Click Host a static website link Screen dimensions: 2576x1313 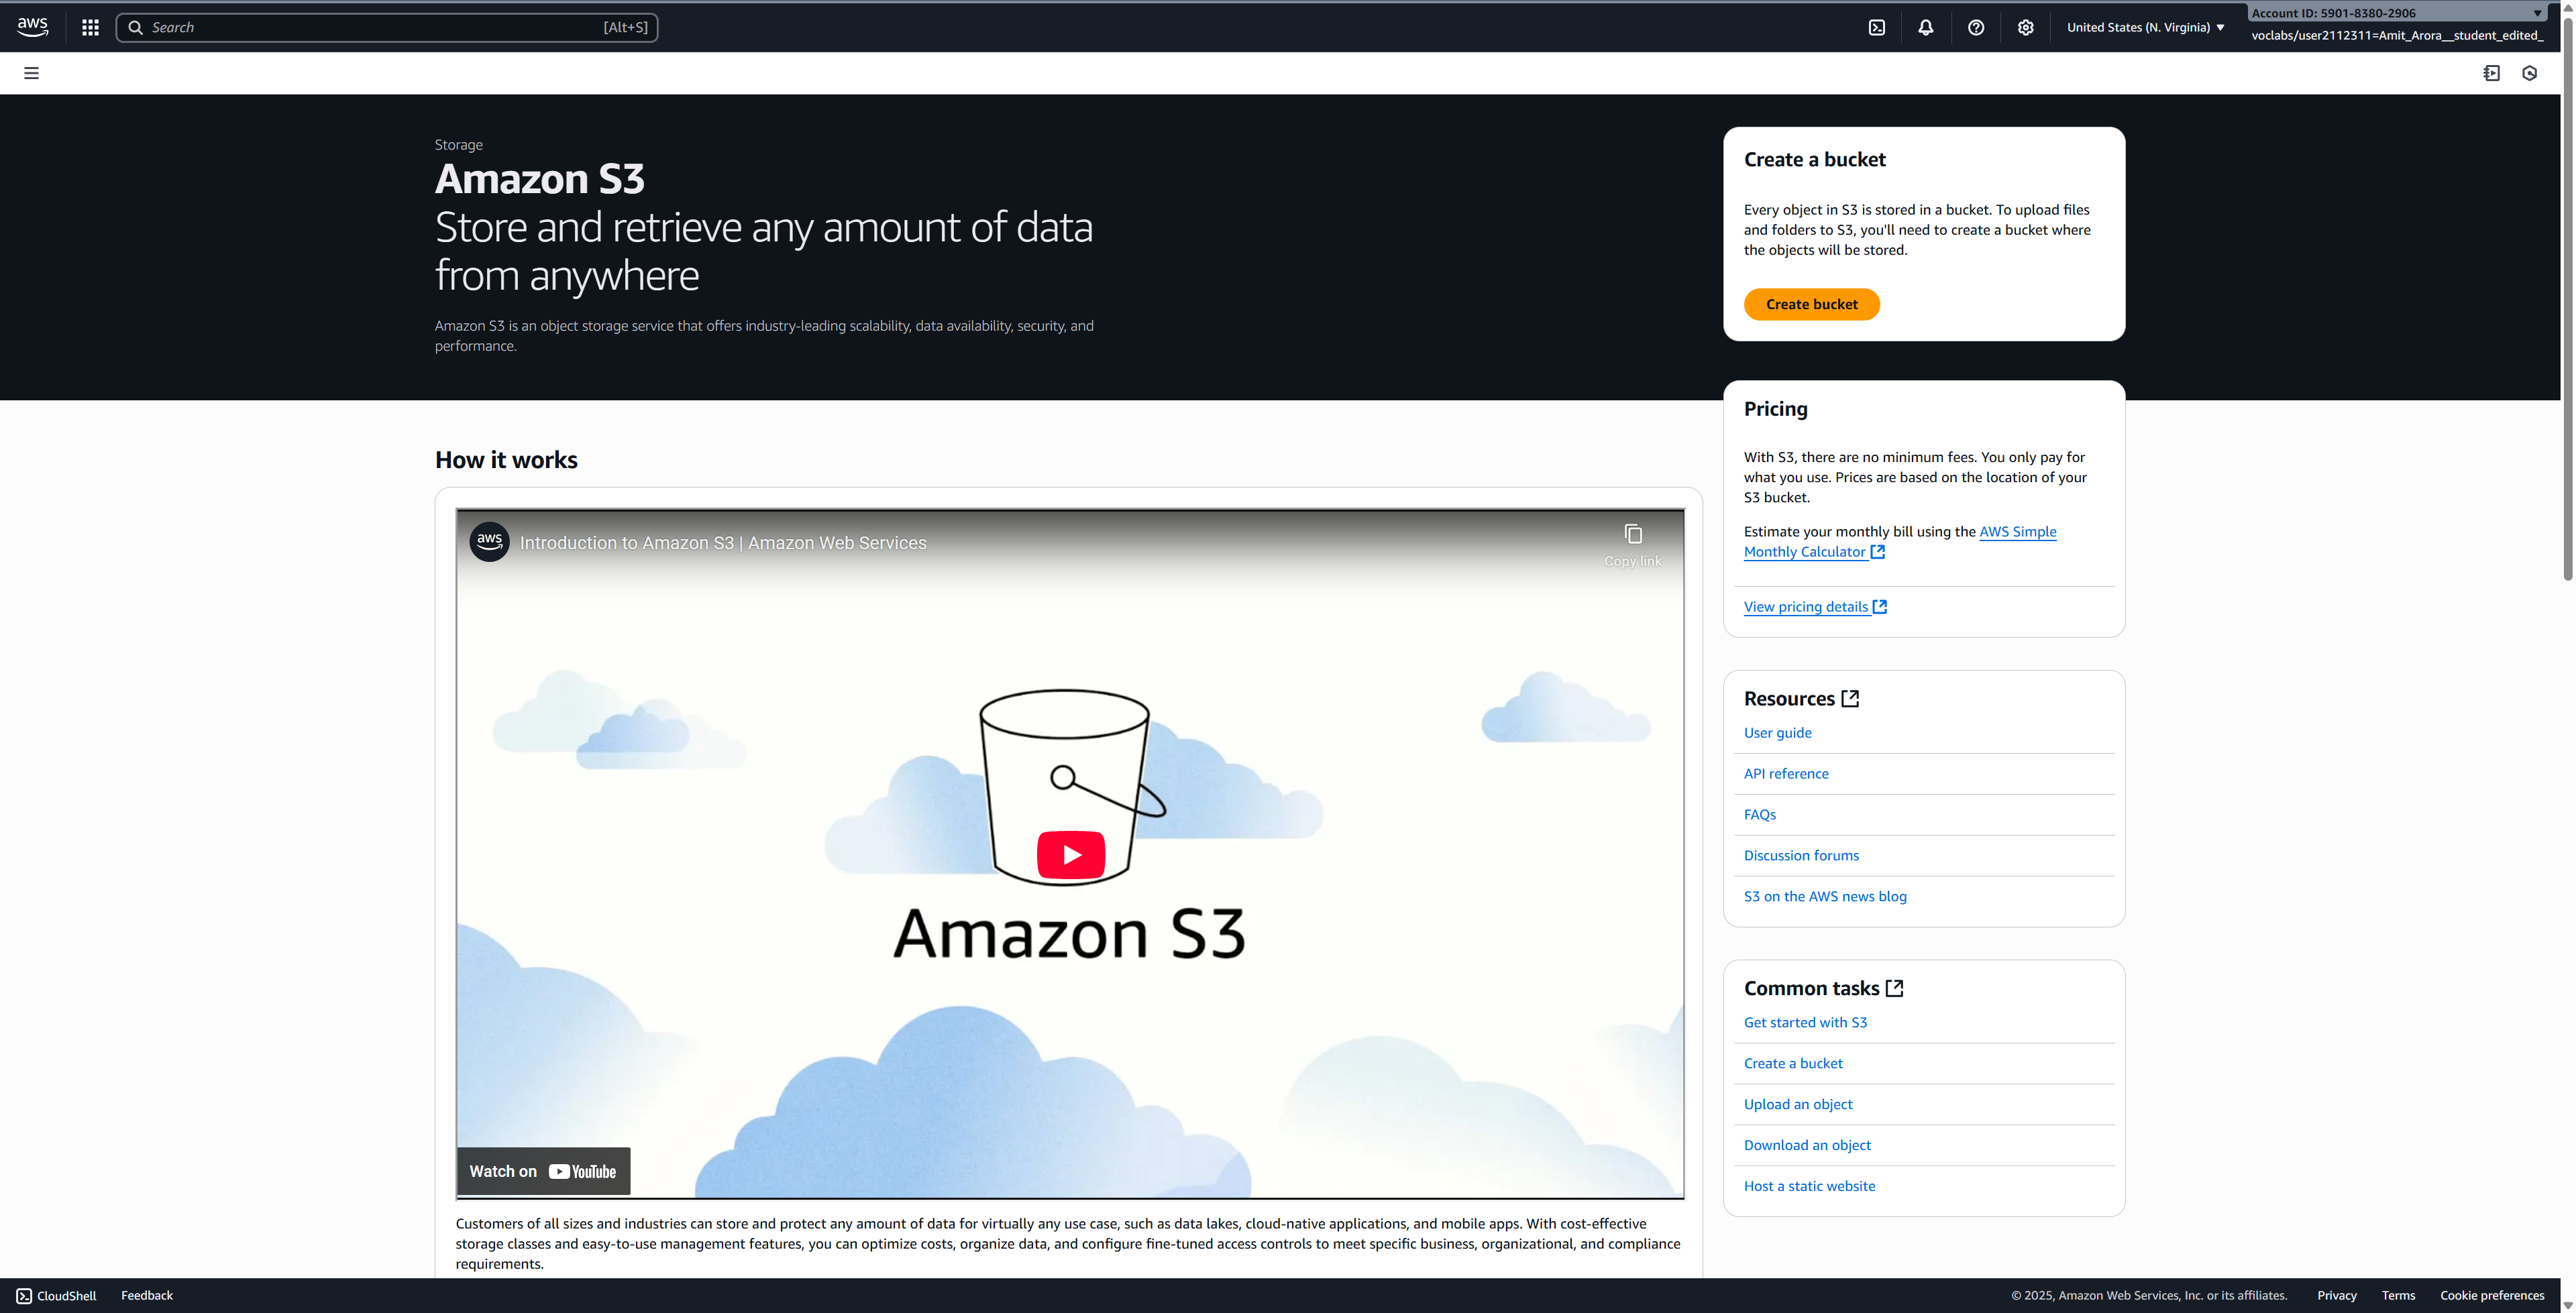point(1809,1186)
